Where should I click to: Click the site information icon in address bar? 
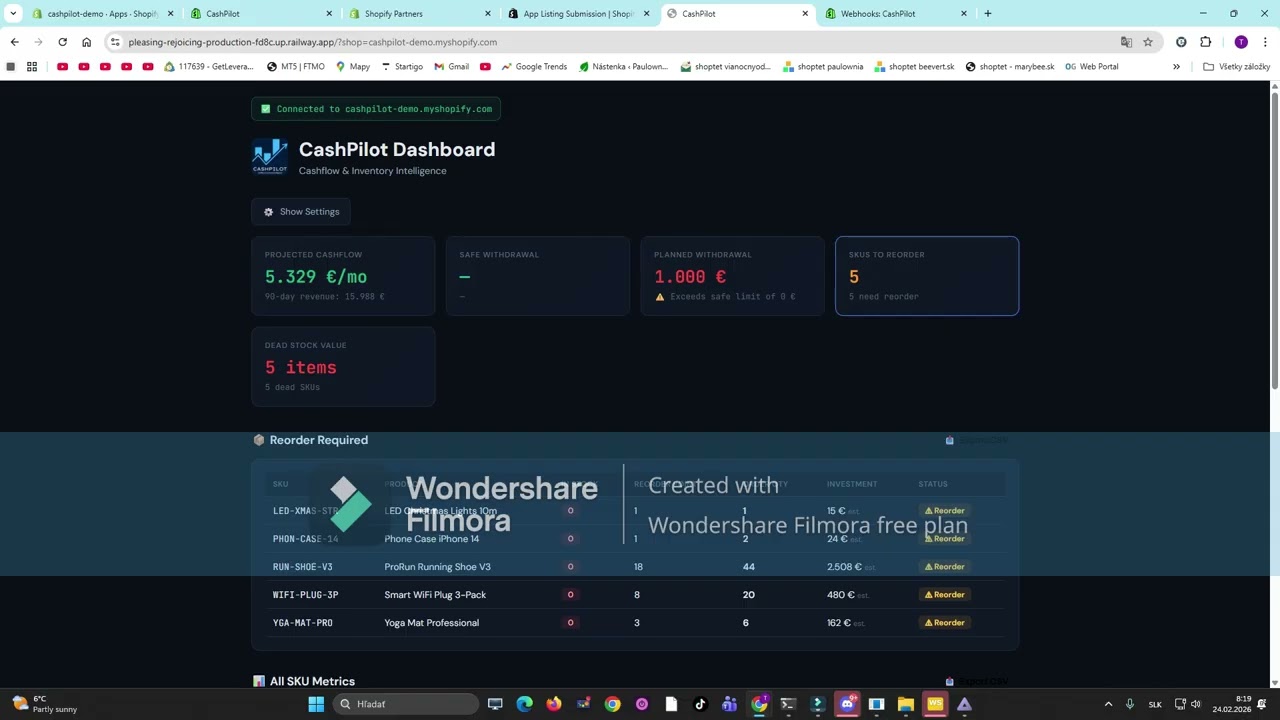[x=115, y=42]
